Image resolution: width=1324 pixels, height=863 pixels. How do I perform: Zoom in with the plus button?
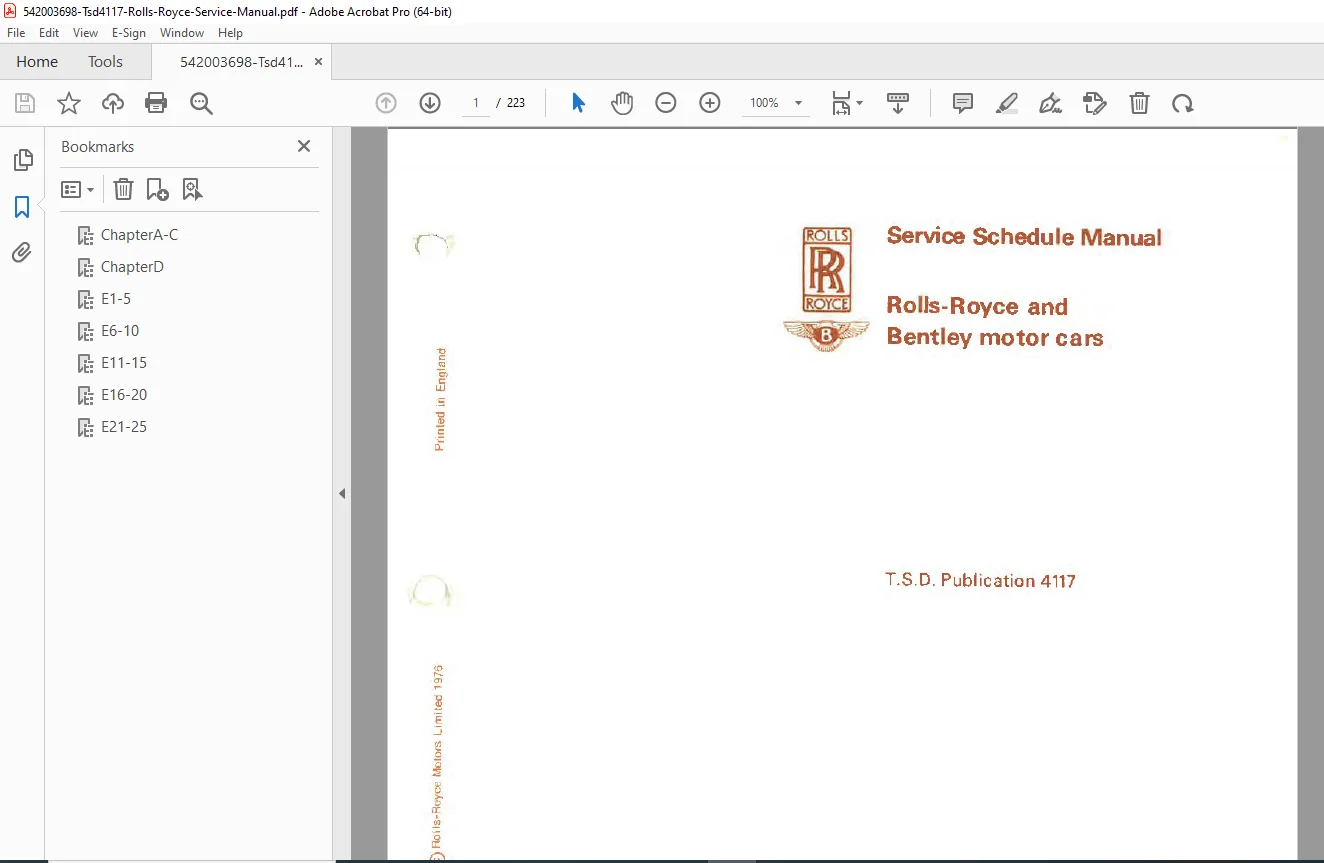pos(710,103)
